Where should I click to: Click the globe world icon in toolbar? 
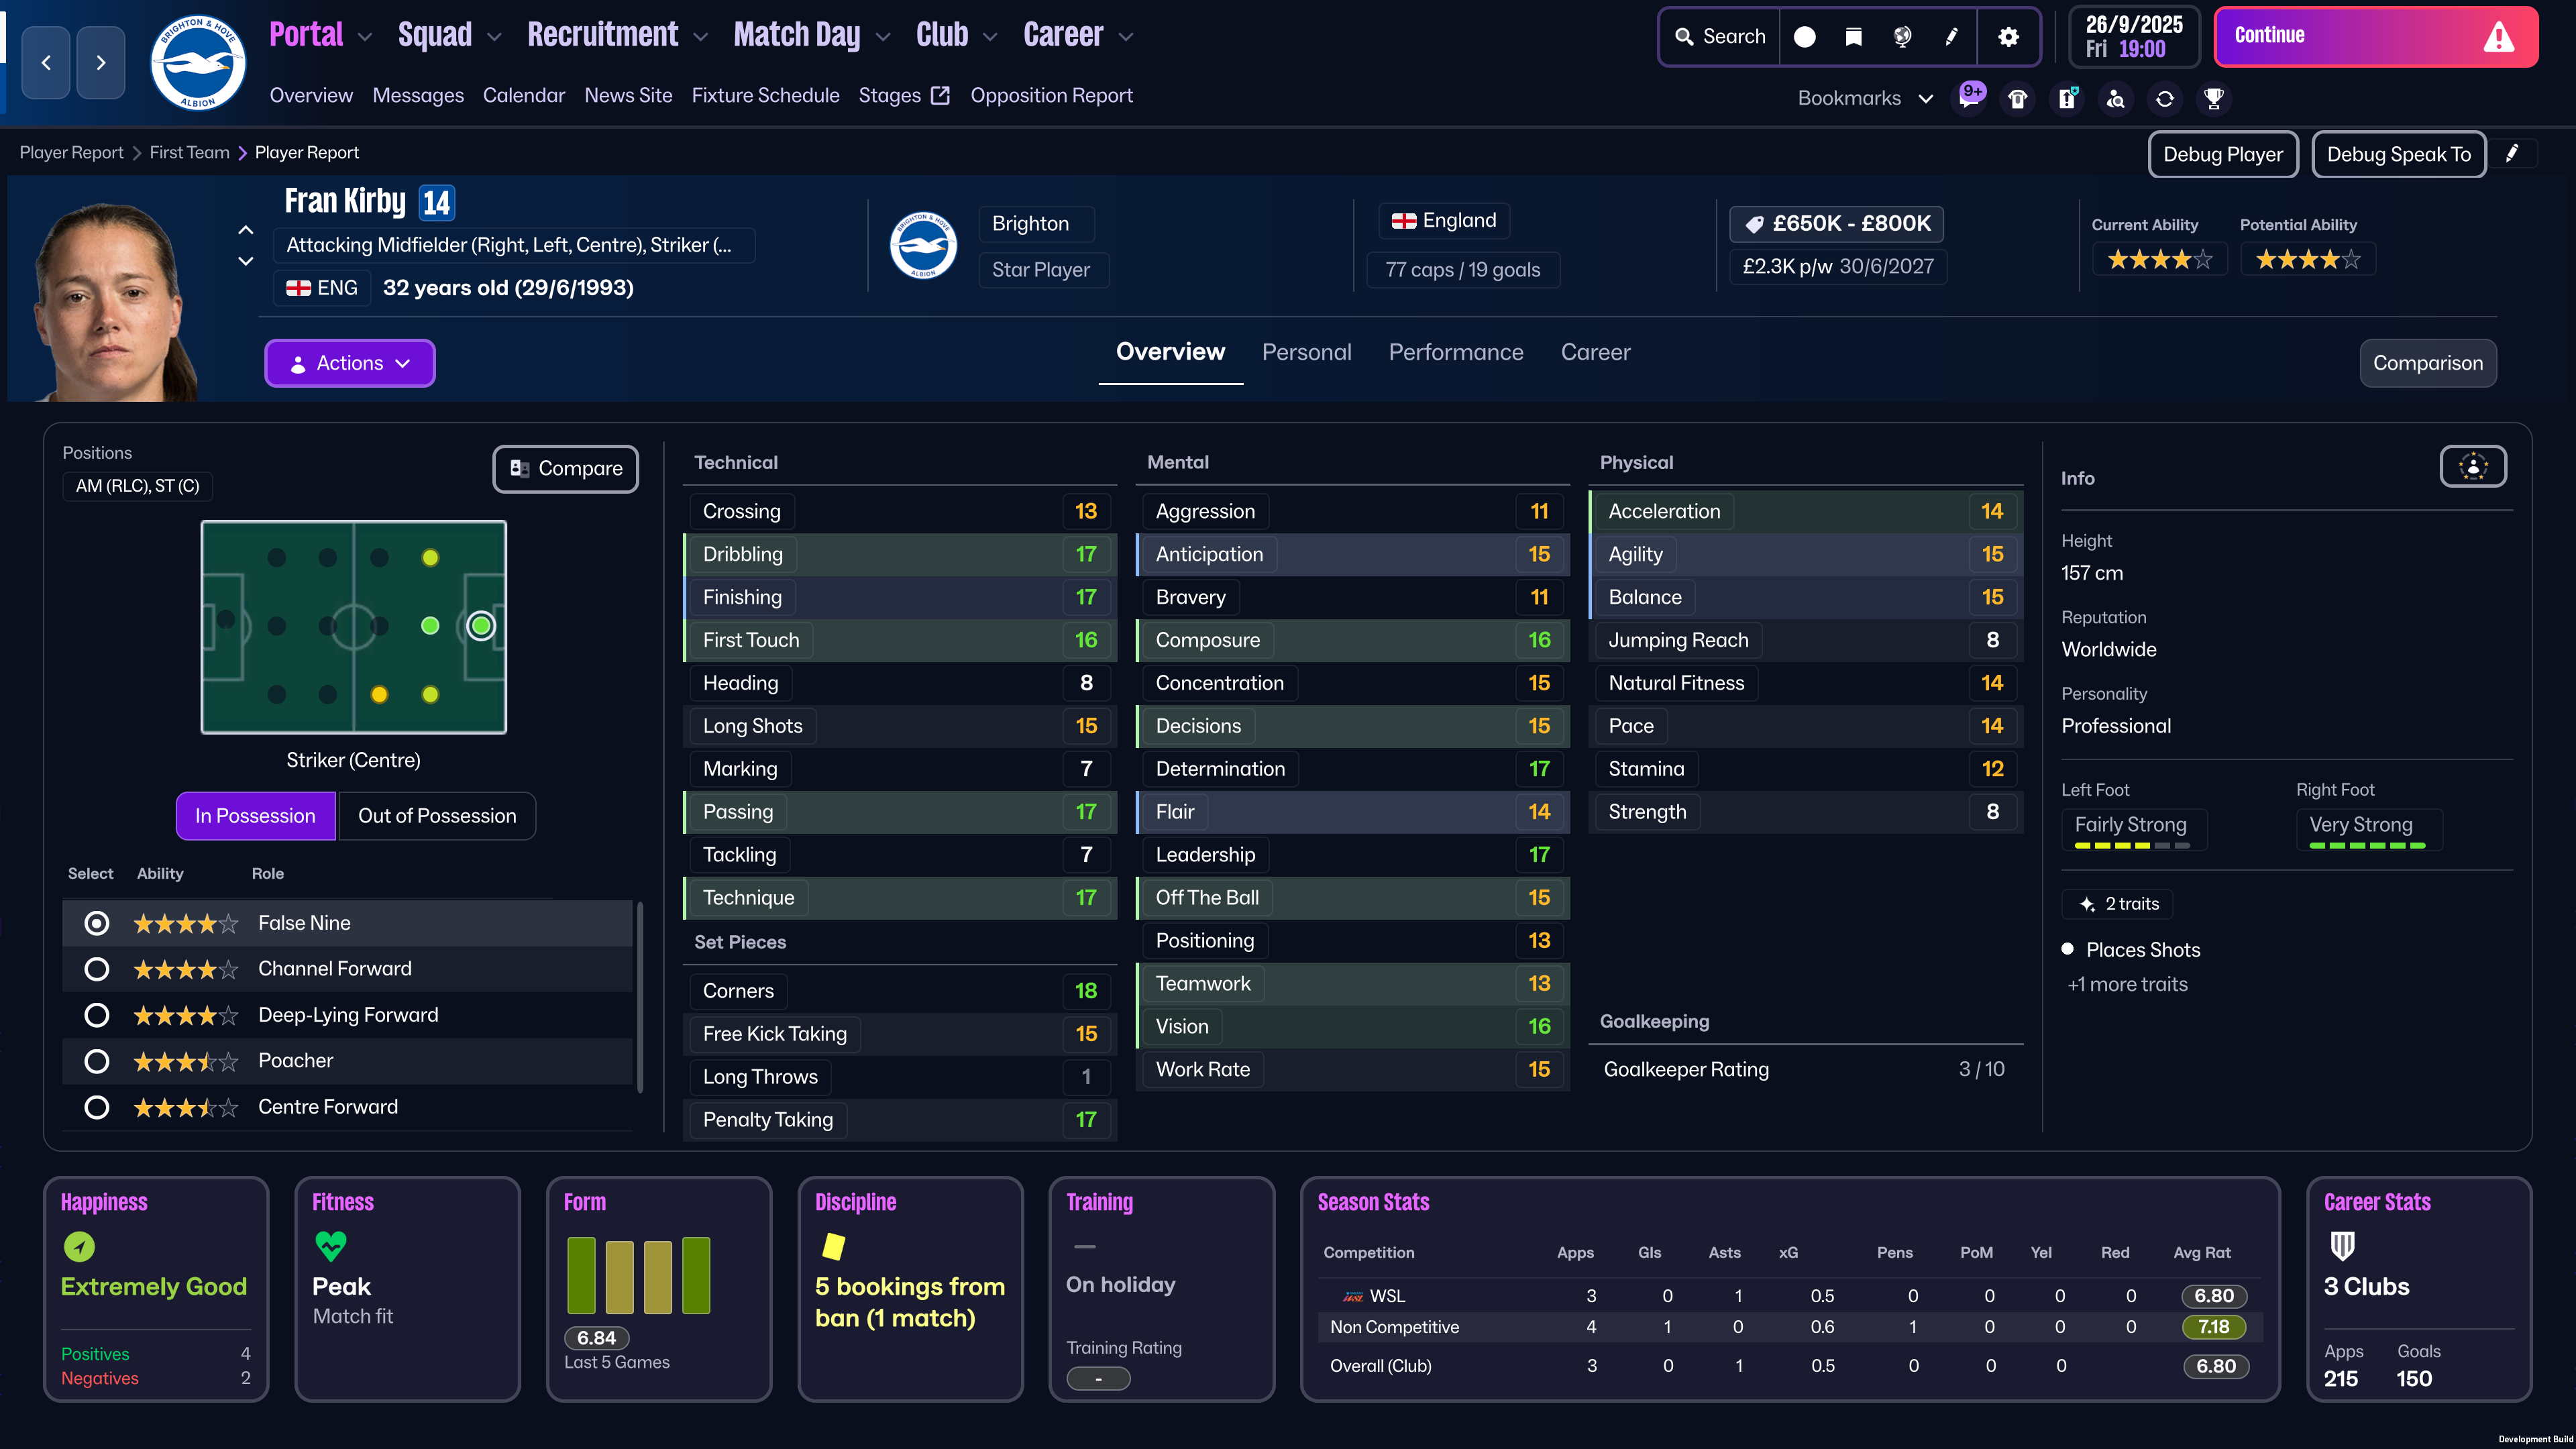pos(1902,37)
